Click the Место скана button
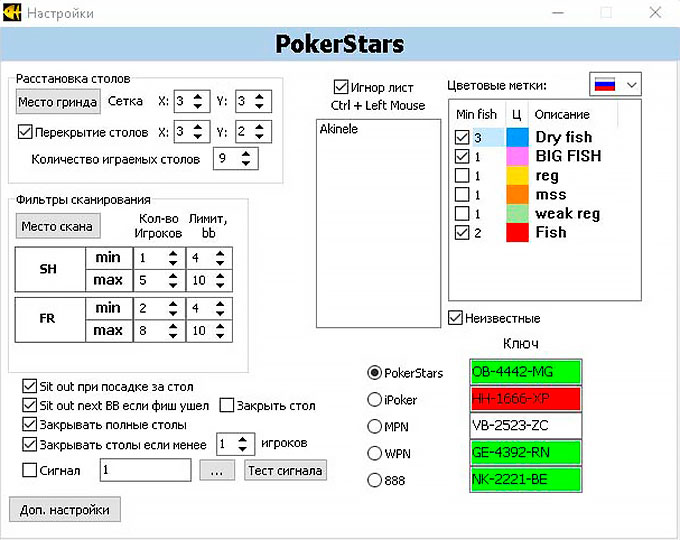This screenshot has width=680, height=540. [57, 226]
